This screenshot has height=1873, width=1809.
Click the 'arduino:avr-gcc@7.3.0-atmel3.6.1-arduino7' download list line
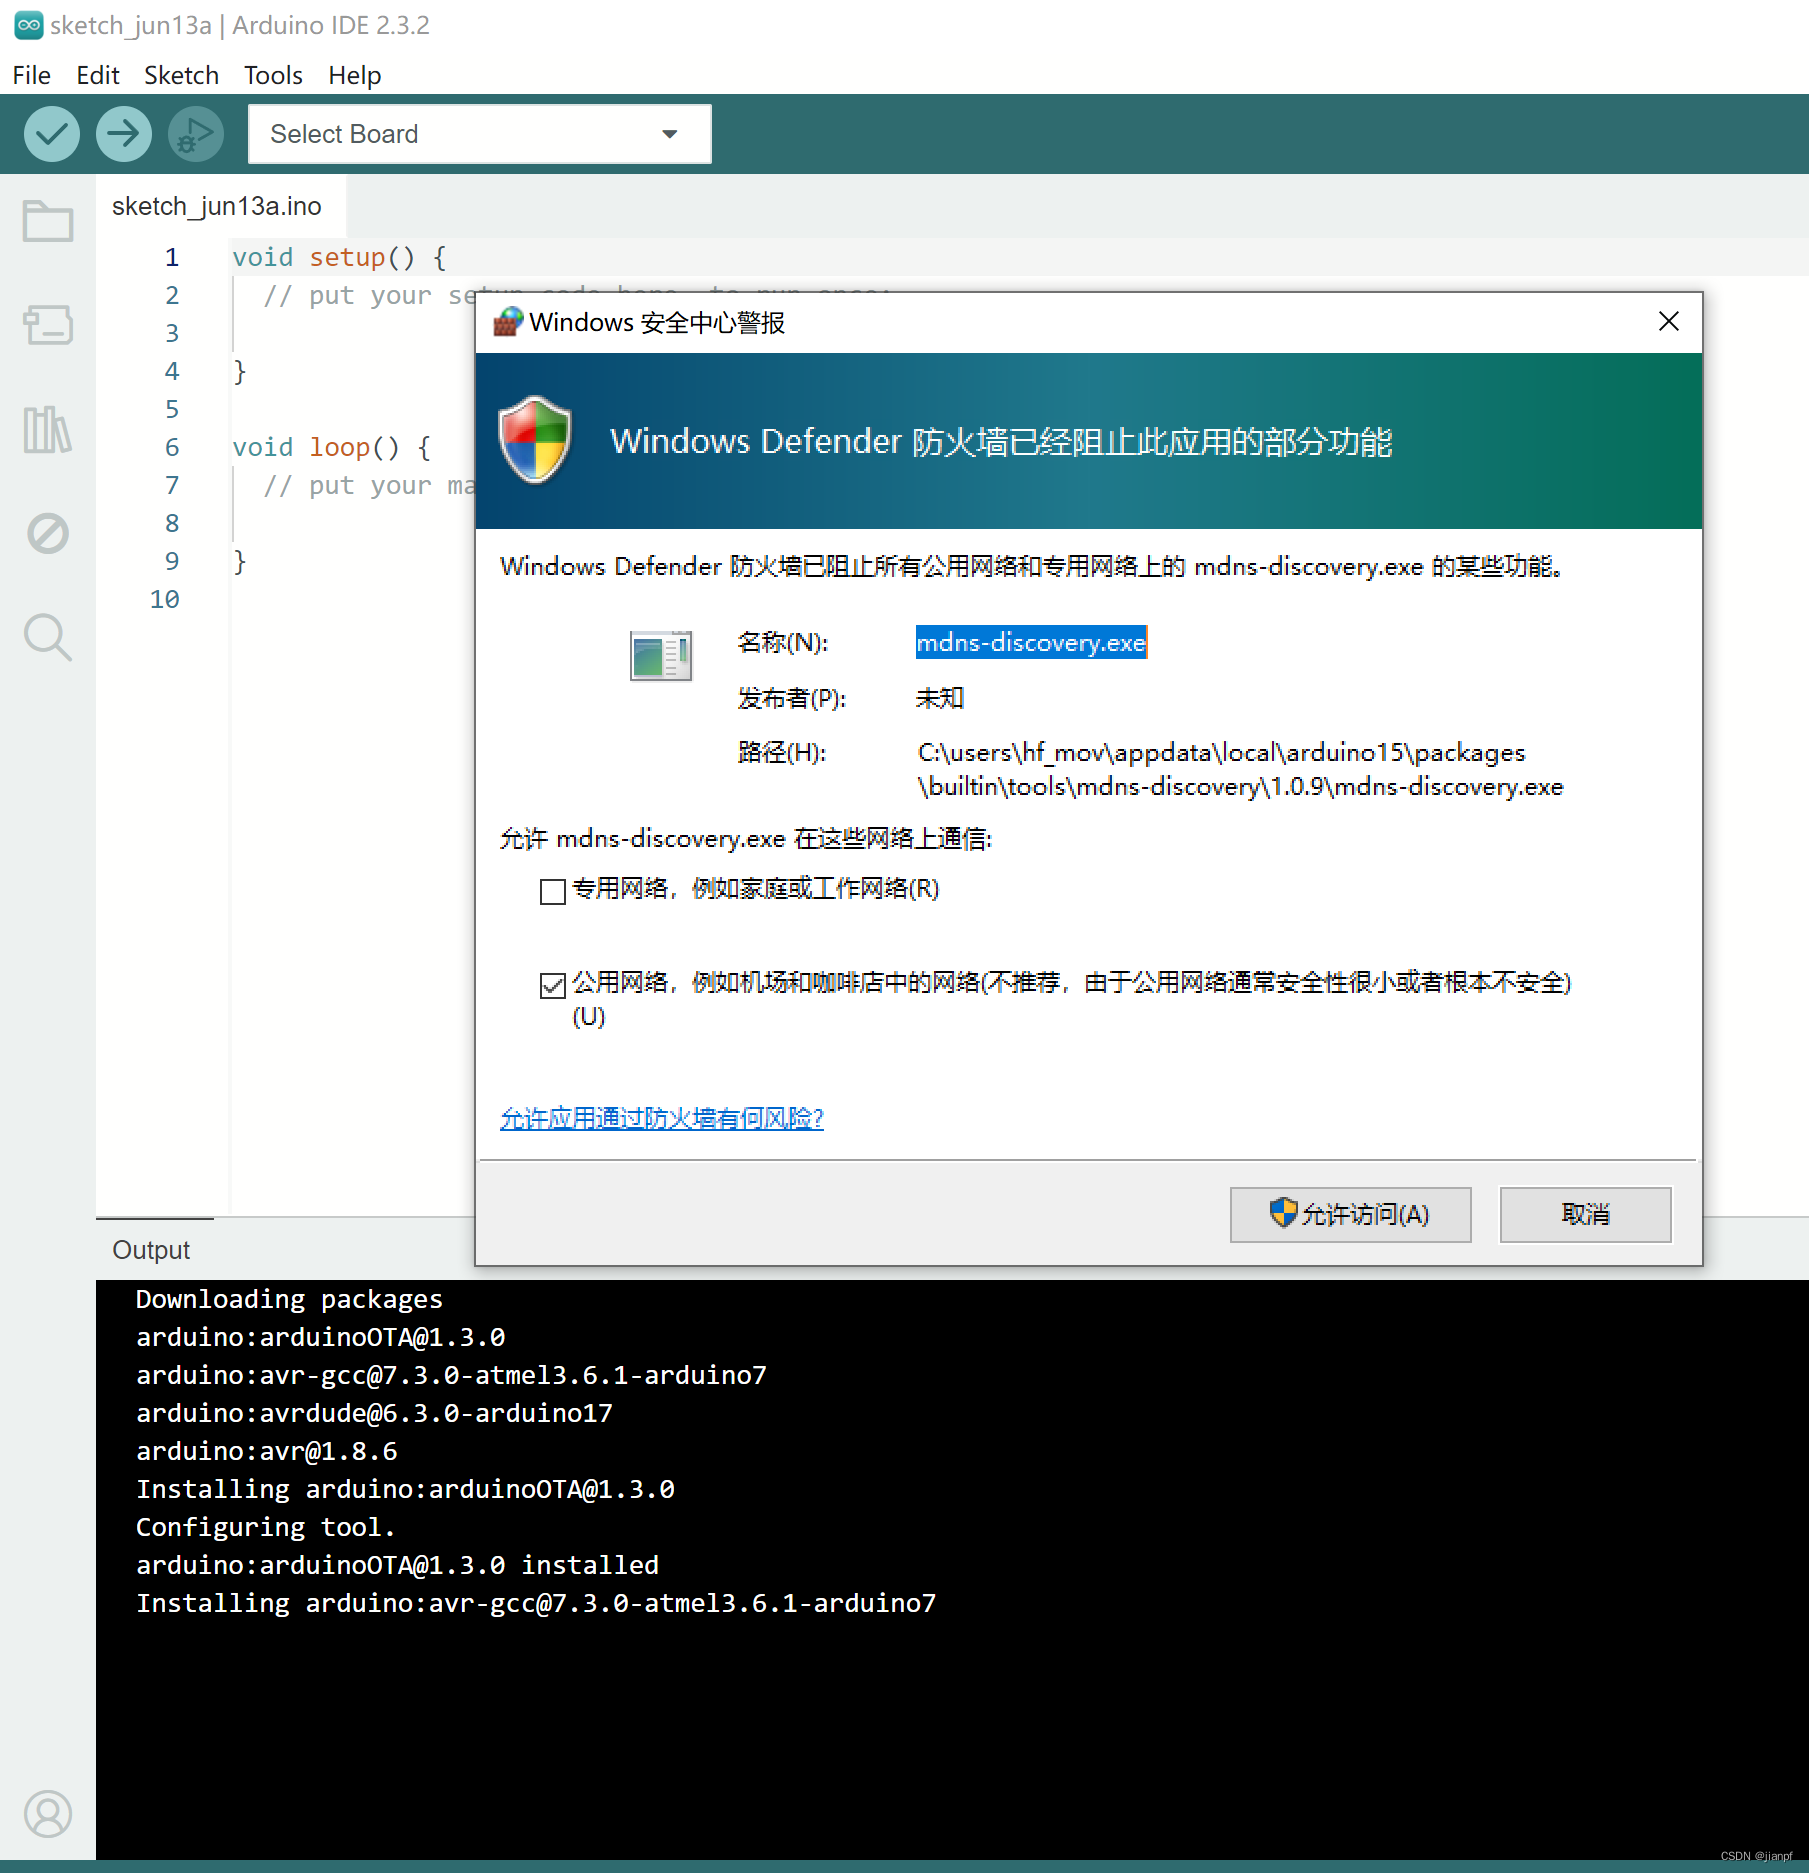click(x=451, y=1375)
